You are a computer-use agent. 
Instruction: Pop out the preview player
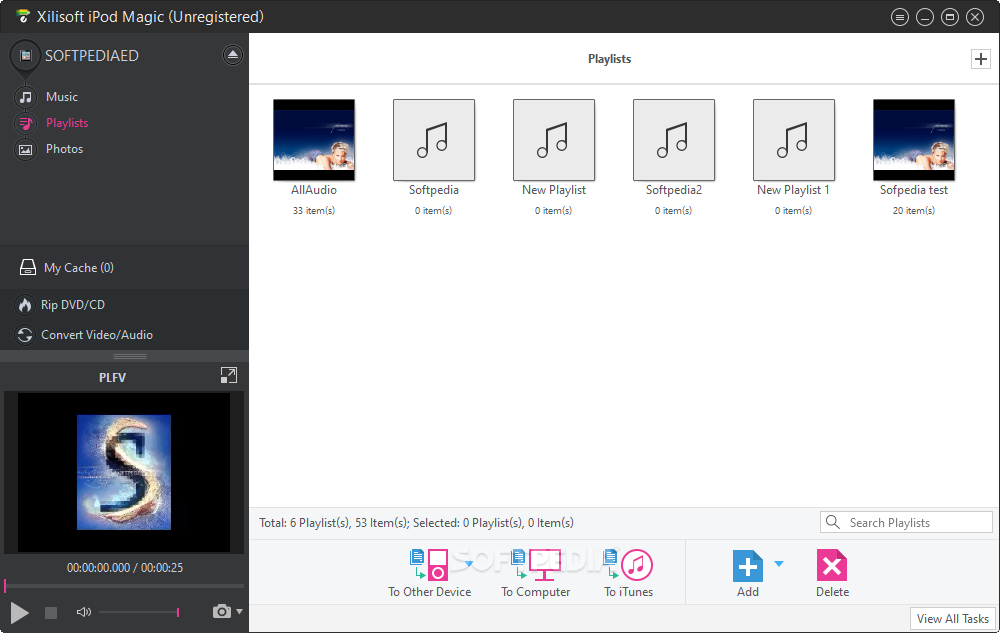pyautogui.click(x=228, y=375)
